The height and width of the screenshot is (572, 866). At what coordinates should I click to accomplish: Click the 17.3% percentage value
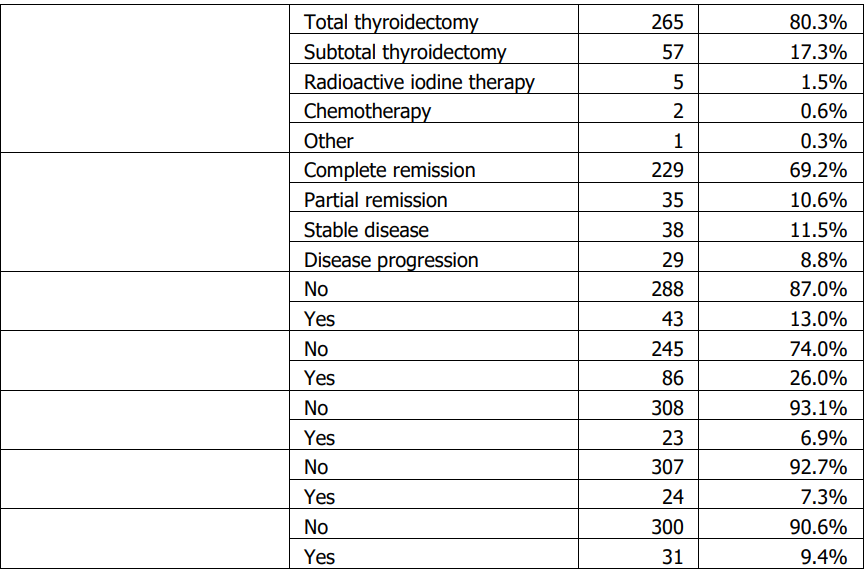tap(817, 52)
